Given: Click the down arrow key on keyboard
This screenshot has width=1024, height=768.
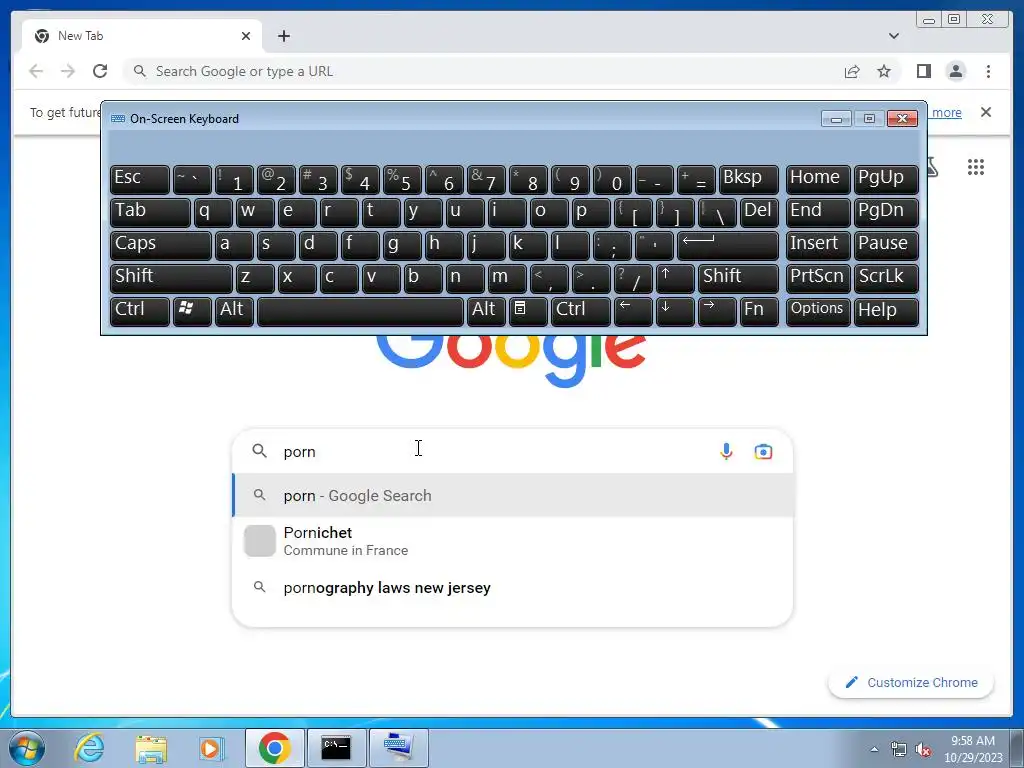Looking at the screenshot, I should 675,311.
